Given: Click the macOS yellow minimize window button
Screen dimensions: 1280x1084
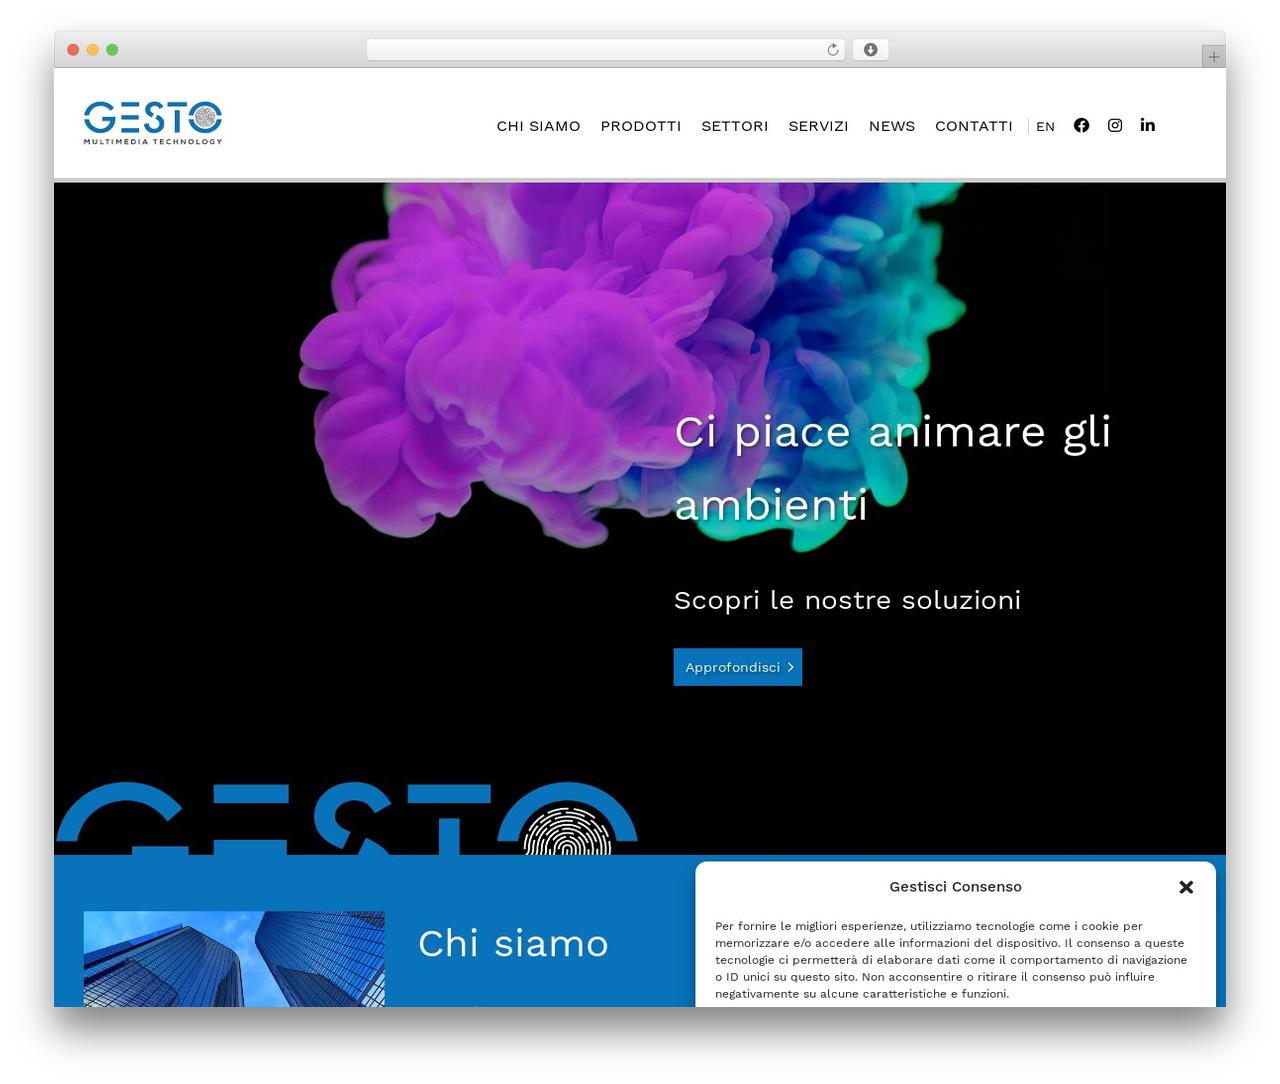Looking at the screenshot, I should pyautogui.click(x=93, y=50).
